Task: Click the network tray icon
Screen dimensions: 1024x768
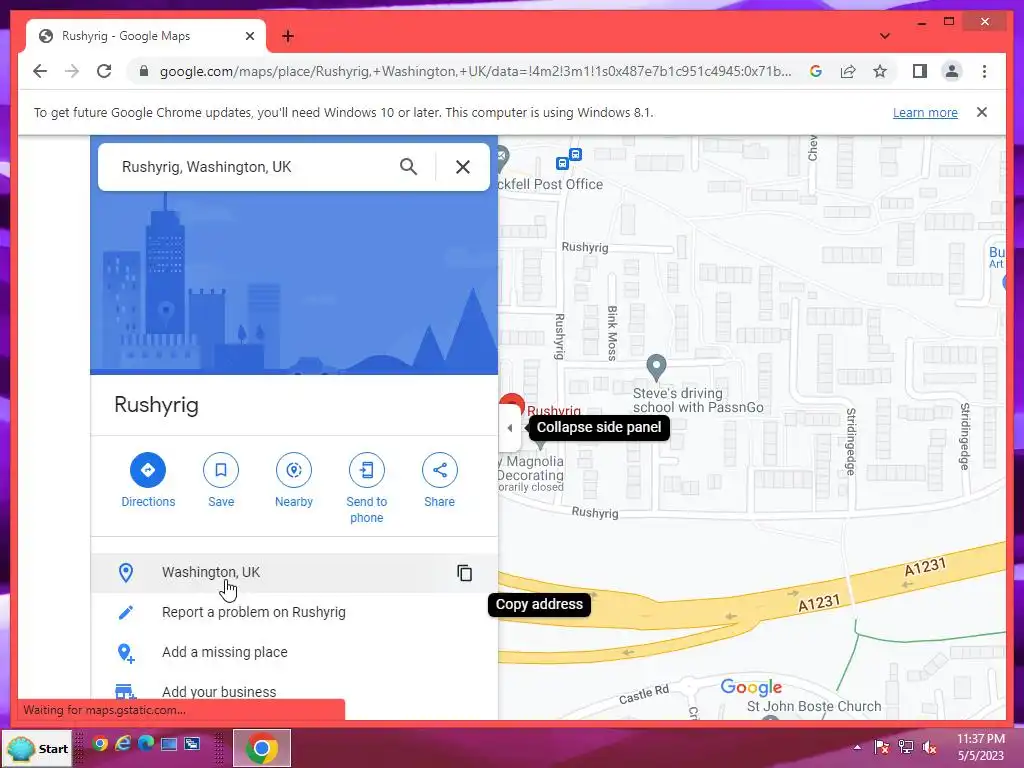Action: [905, 746]
